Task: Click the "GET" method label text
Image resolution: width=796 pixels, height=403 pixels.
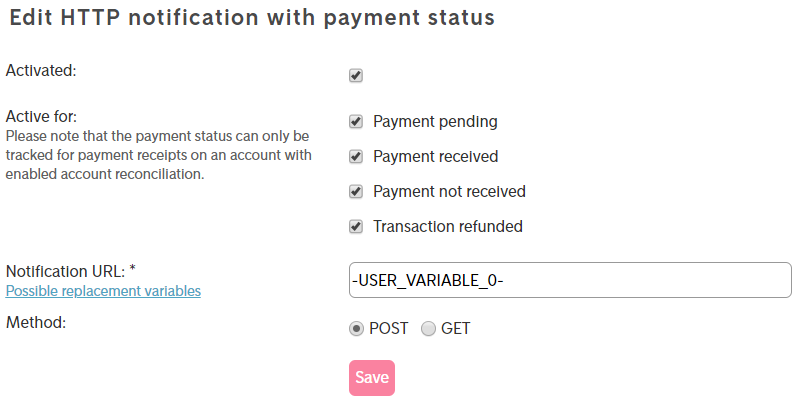Action: coord(456,328)
